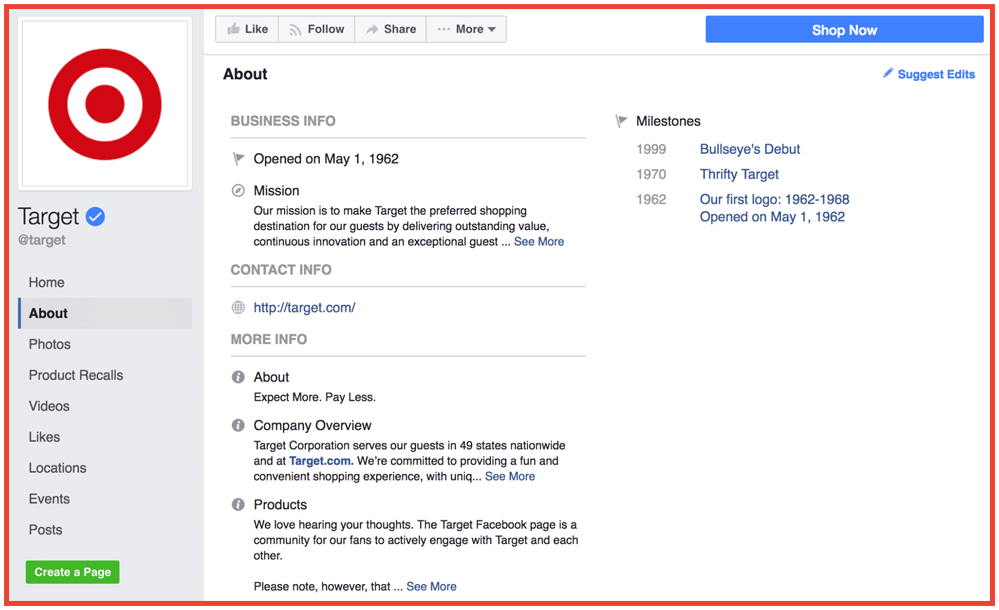Click the green Create a Page button

pyautogui.click(x=73, y=572)
